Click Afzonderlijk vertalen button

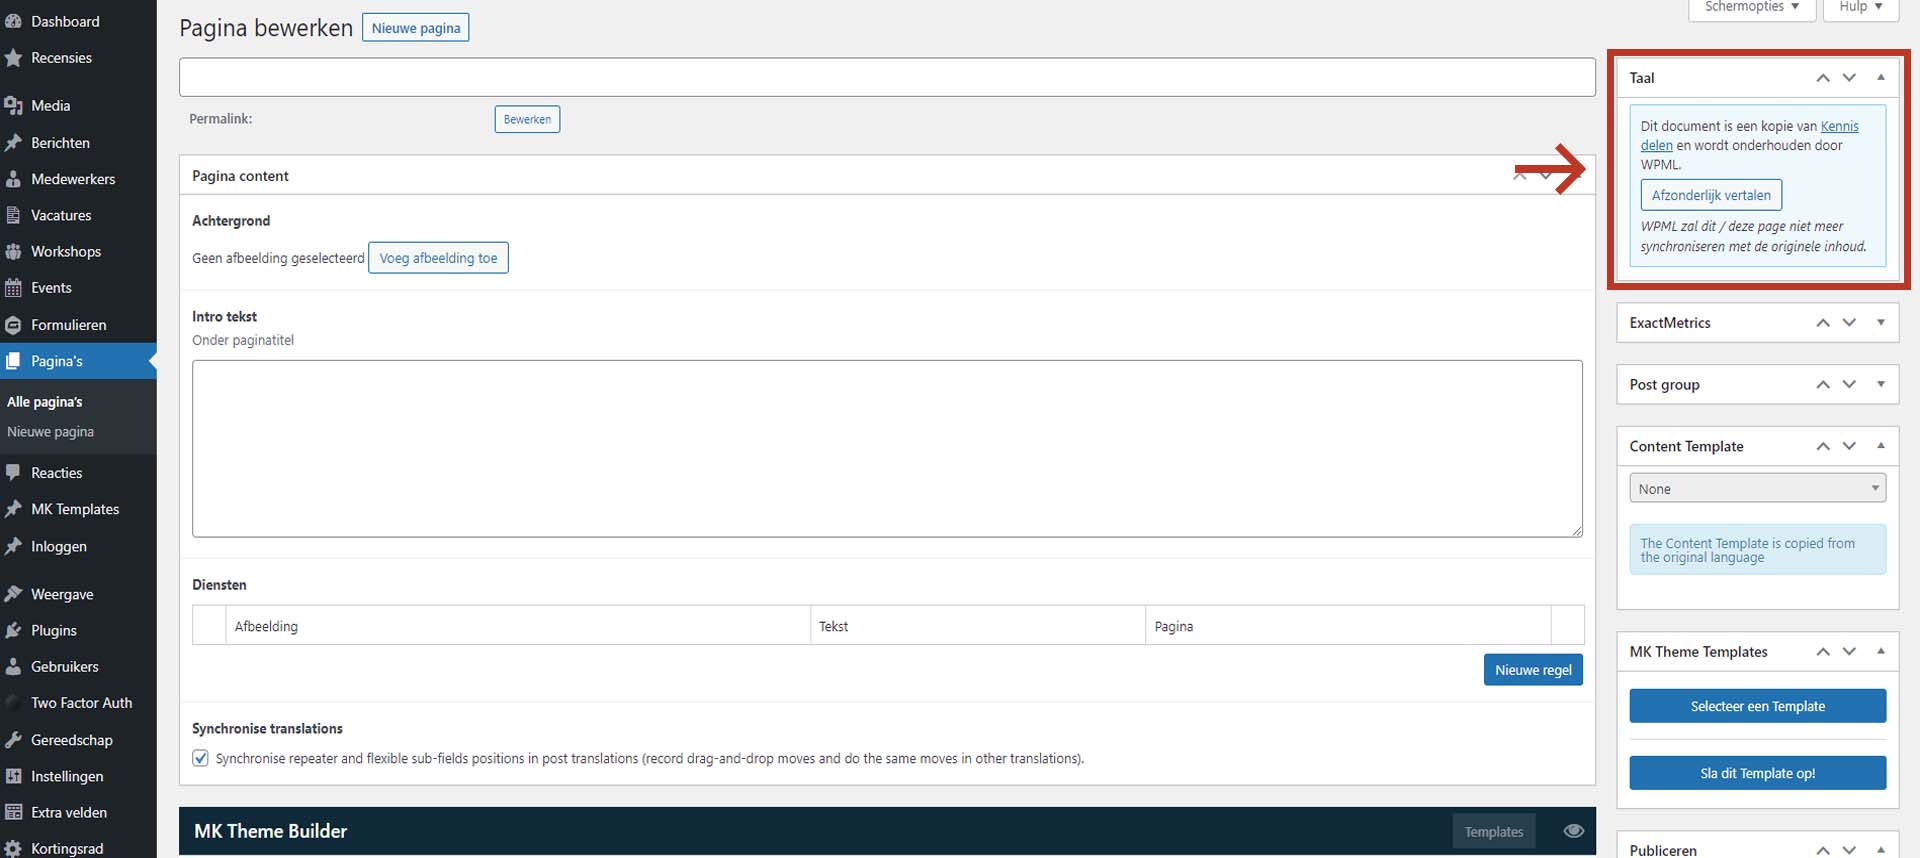click(x=1711, y=195)
